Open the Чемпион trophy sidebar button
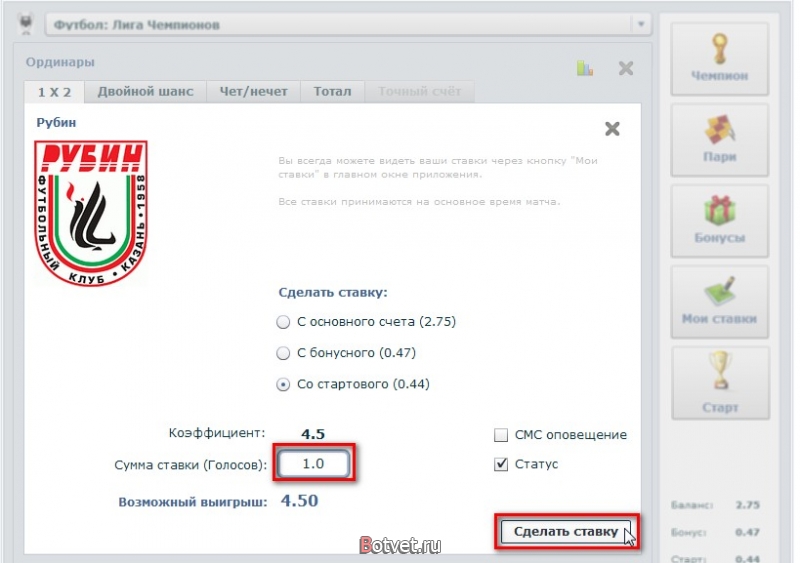The image size is (800, 563). pyautogui.click(x=719, y=59)
